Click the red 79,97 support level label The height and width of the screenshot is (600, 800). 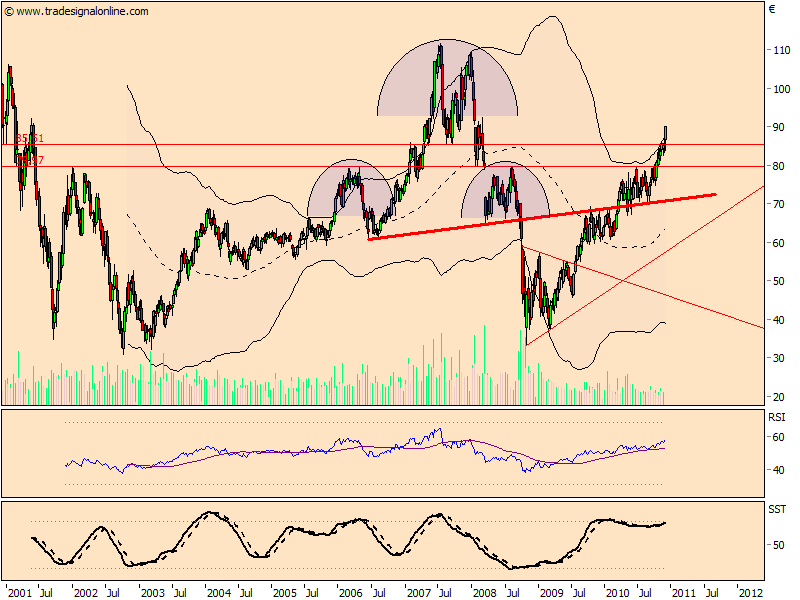tap(30, 160)
